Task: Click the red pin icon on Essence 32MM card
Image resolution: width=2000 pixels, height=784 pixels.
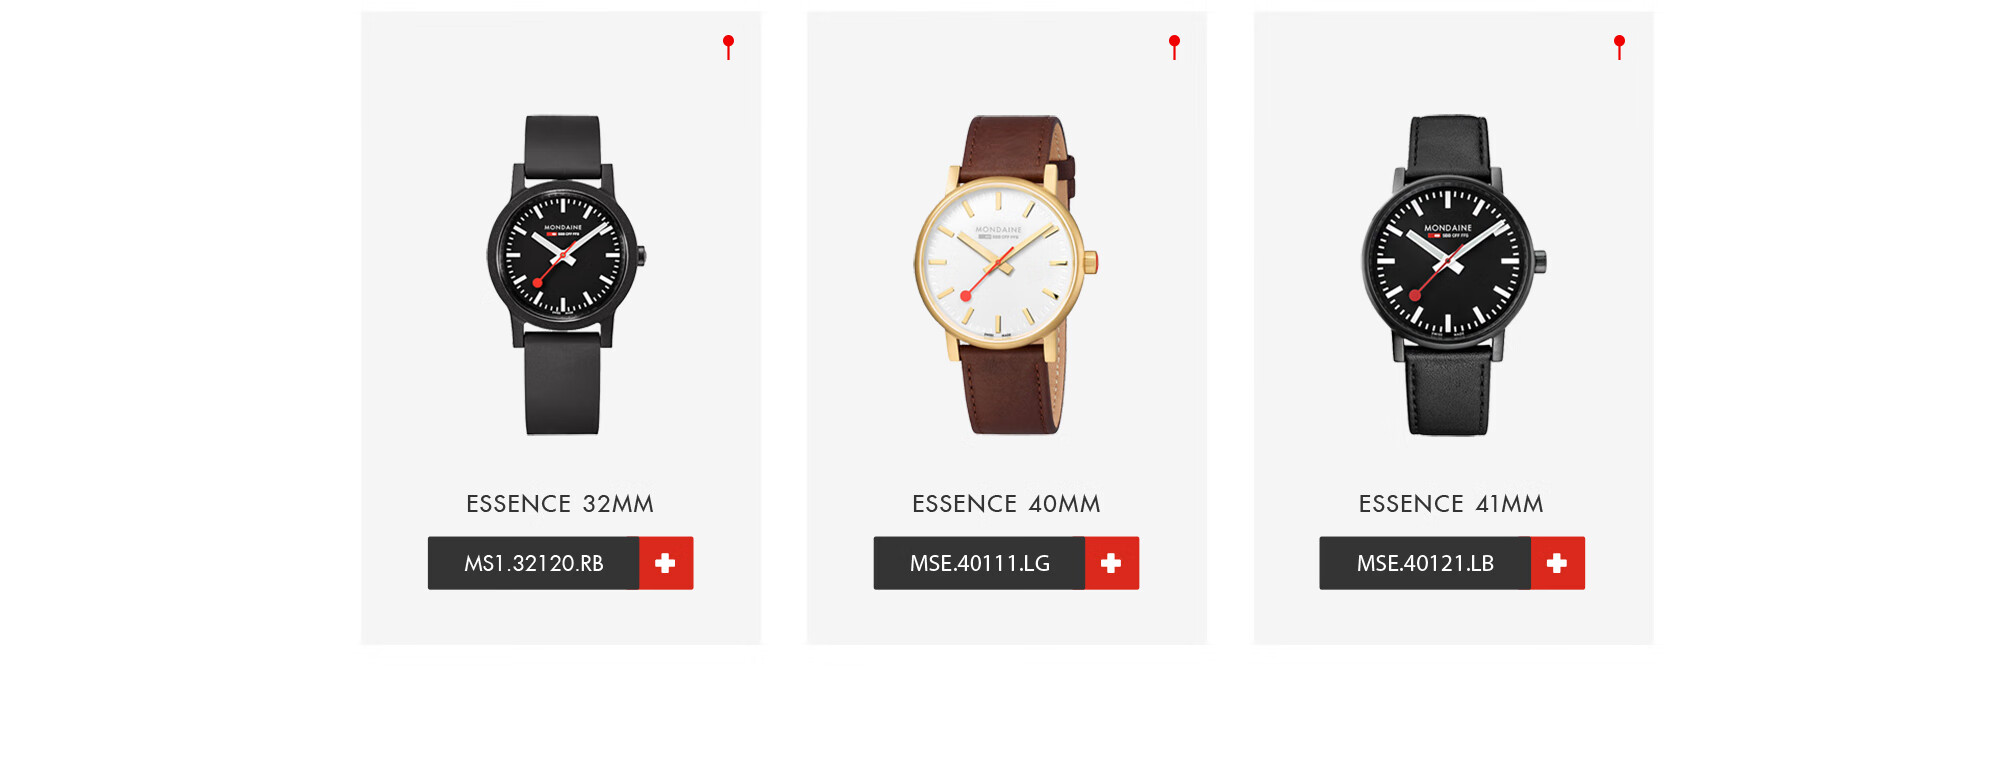Action: point(728,47)
